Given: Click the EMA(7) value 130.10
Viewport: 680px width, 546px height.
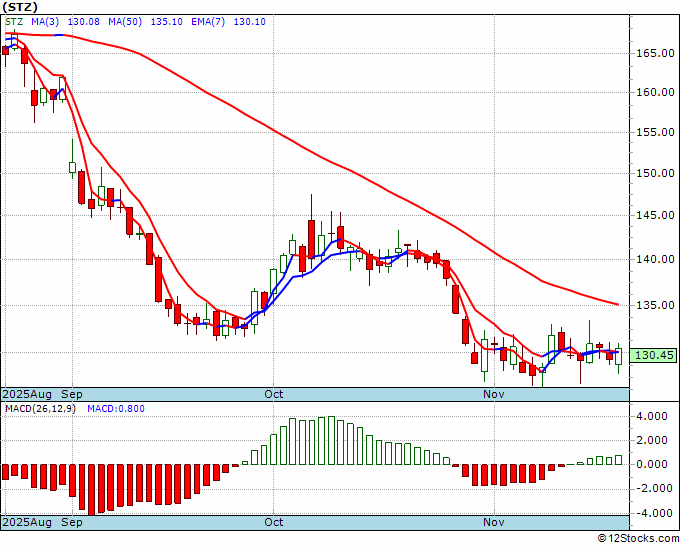Looking at the screenshot, I should tap(249, 22).
